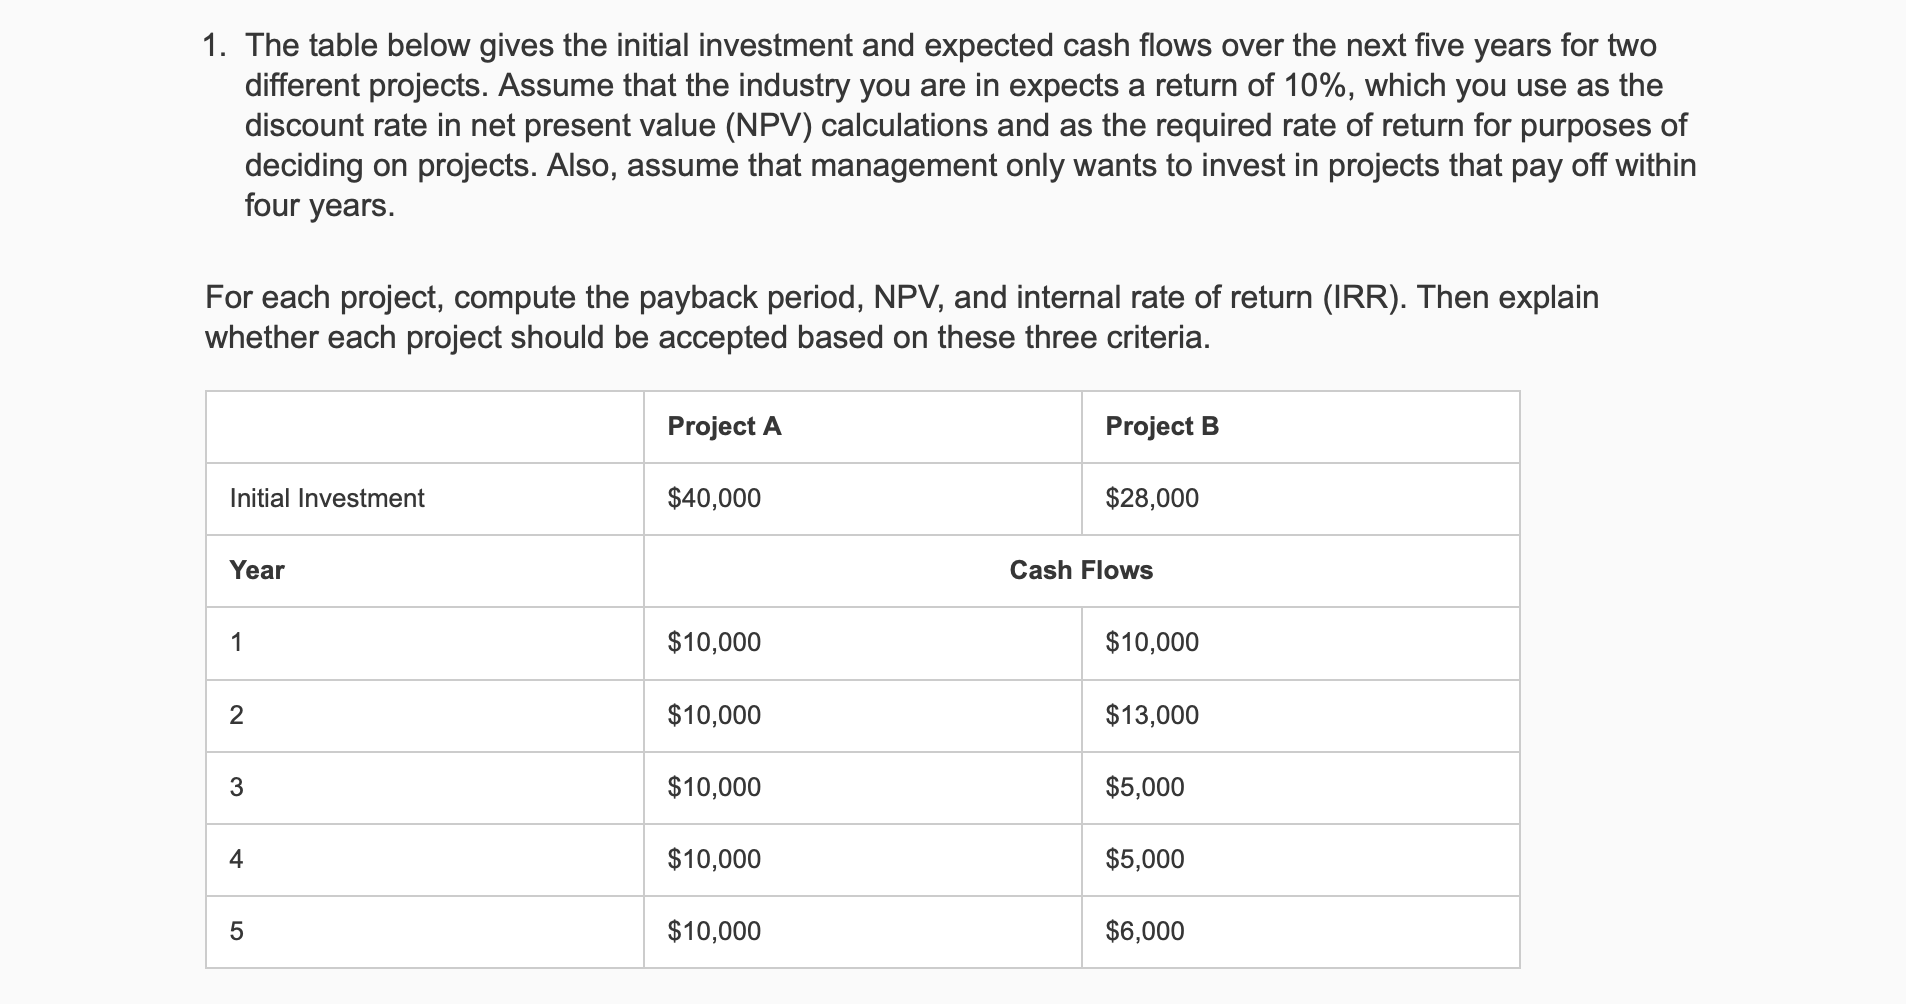This screenshot has height=1004, width=1906.
Task: Select Project B year 3 $5,000 value
Action: click(x=1145, y=787)
